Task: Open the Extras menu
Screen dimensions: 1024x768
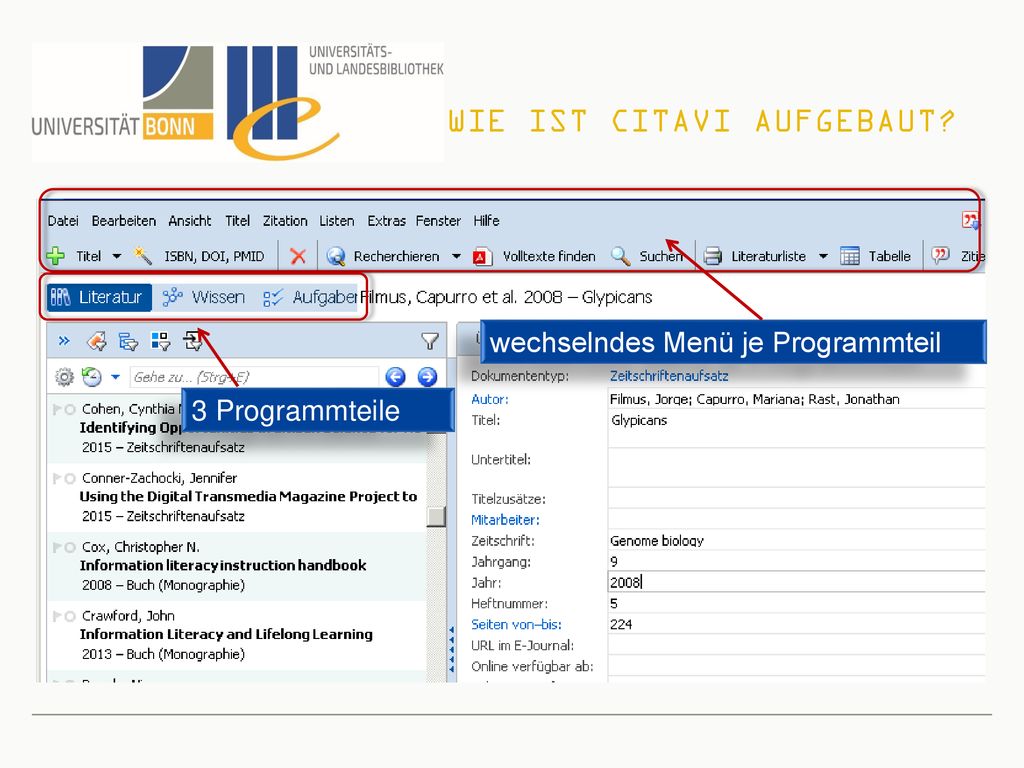Action: point(386,221)
